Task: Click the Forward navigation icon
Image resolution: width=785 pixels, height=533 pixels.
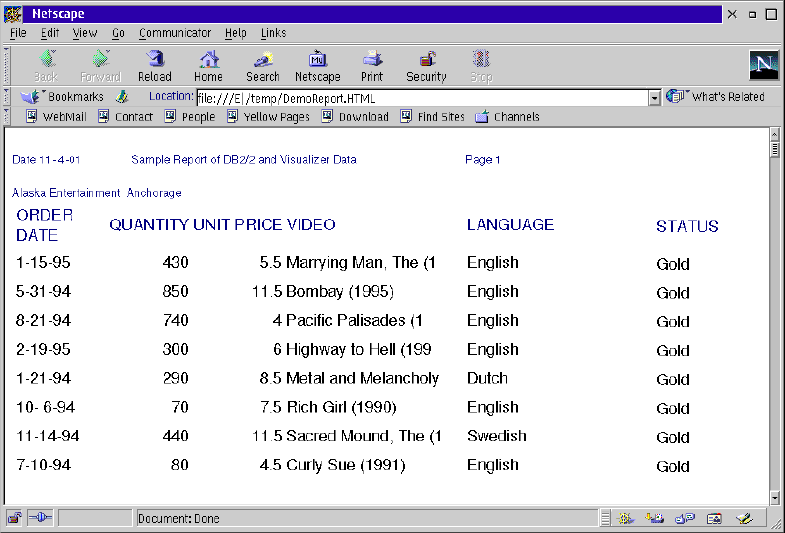Action: (x=101, y=66)
